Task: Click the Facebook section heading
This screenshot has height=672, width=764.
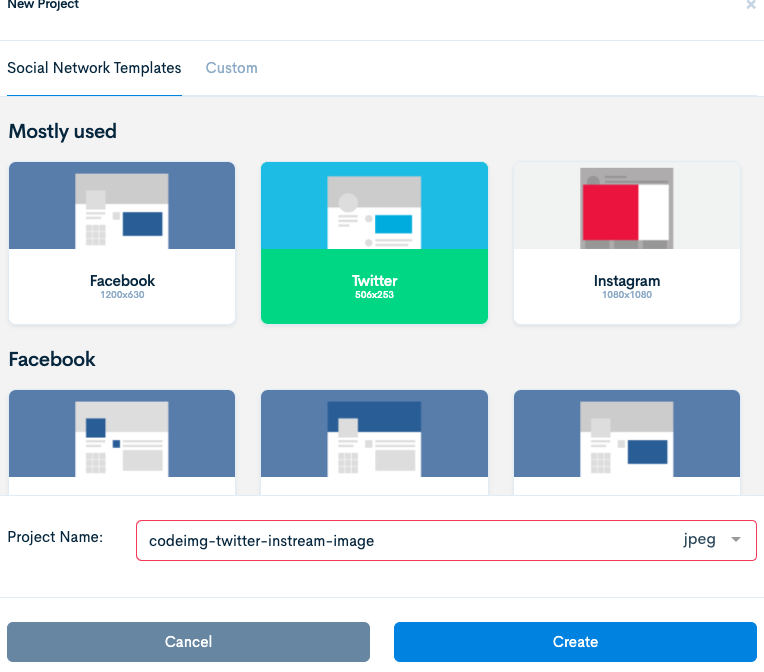Action: click(52, 359)
